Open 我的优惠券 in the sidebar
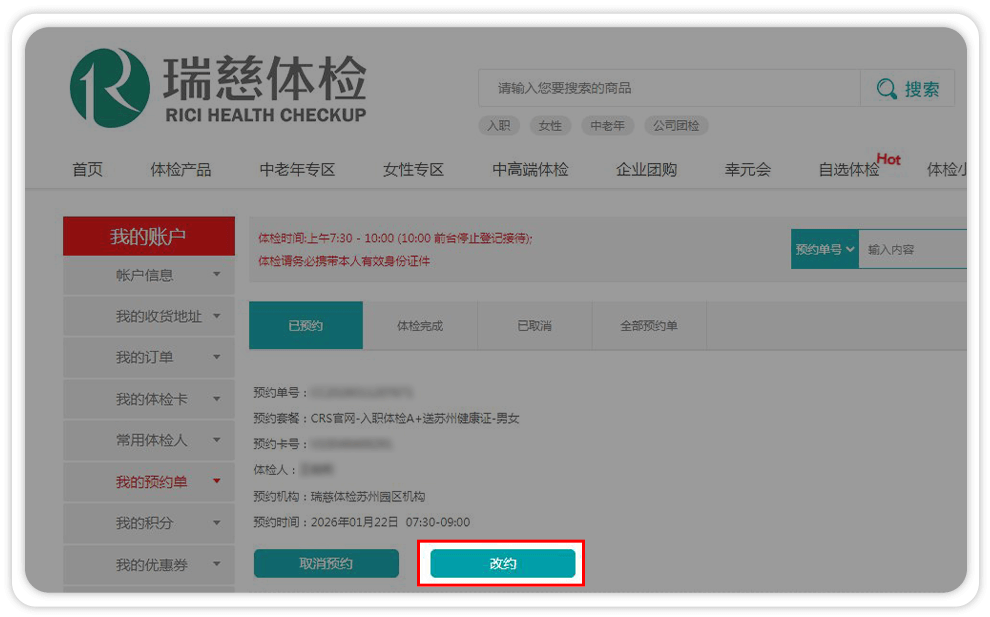Viewport: 990px width, 617px height. click(x=150, y=565)
